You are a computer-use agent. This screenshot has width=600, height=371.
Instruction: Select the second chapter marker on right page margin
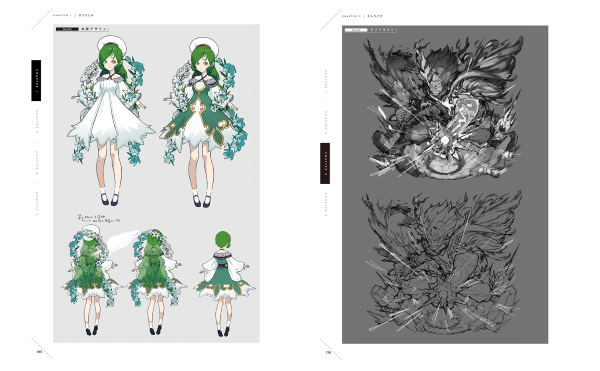(326, 122)
